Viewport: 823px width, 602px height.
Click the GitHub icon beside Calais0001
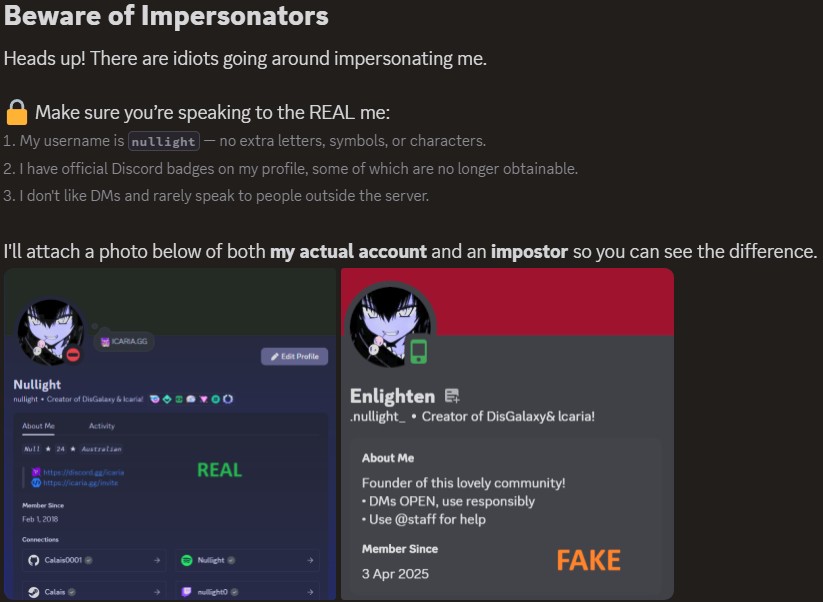pos(33,561)
